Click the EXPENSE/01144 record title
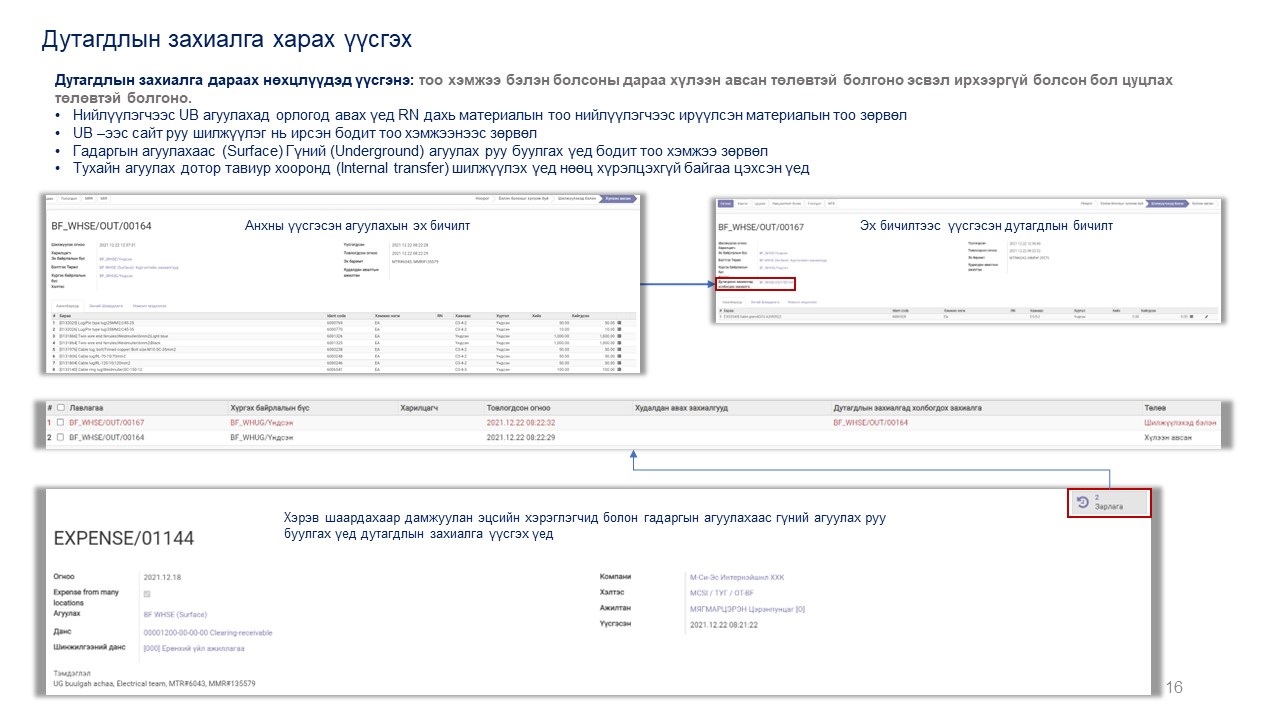This screenshot has width=1280, height=720. click(124, 538)
